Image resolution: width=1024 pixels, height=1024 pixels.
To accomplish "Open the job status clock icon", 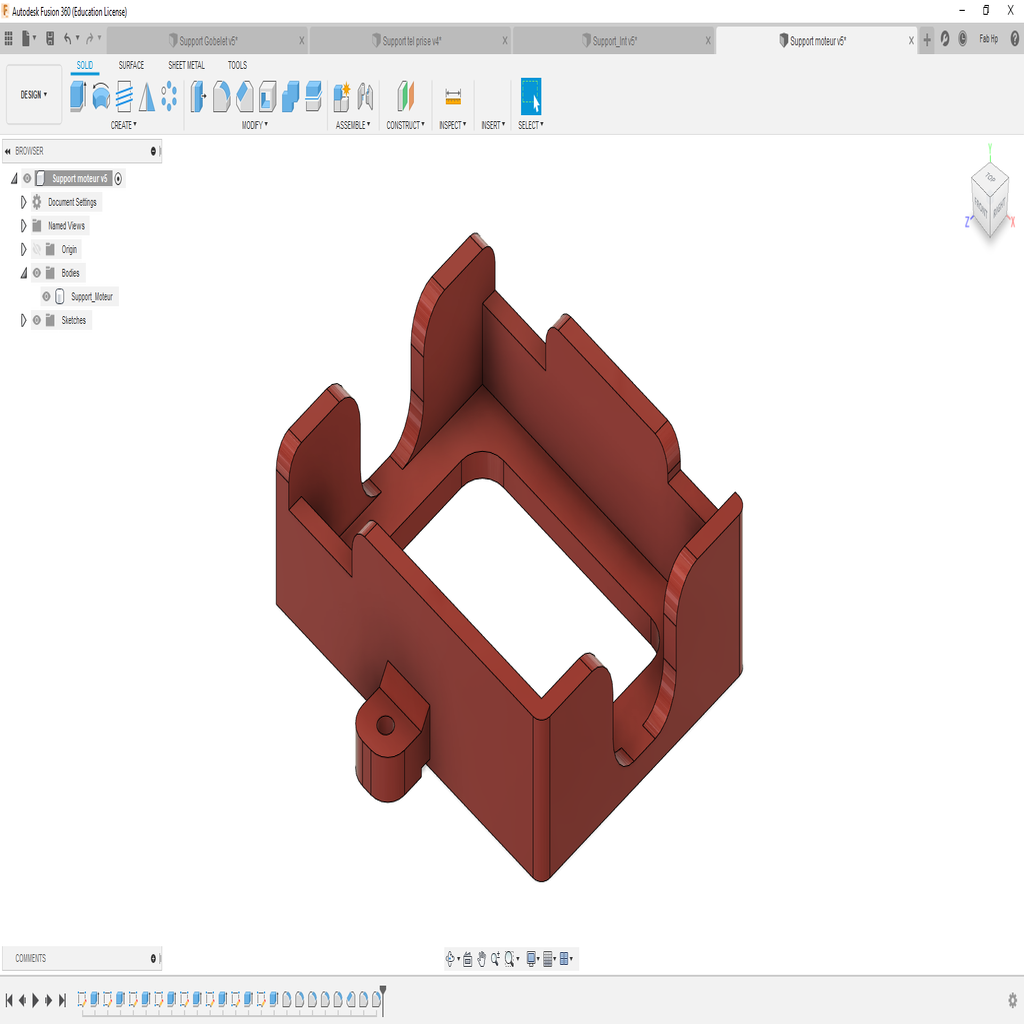I will [963, 39].
